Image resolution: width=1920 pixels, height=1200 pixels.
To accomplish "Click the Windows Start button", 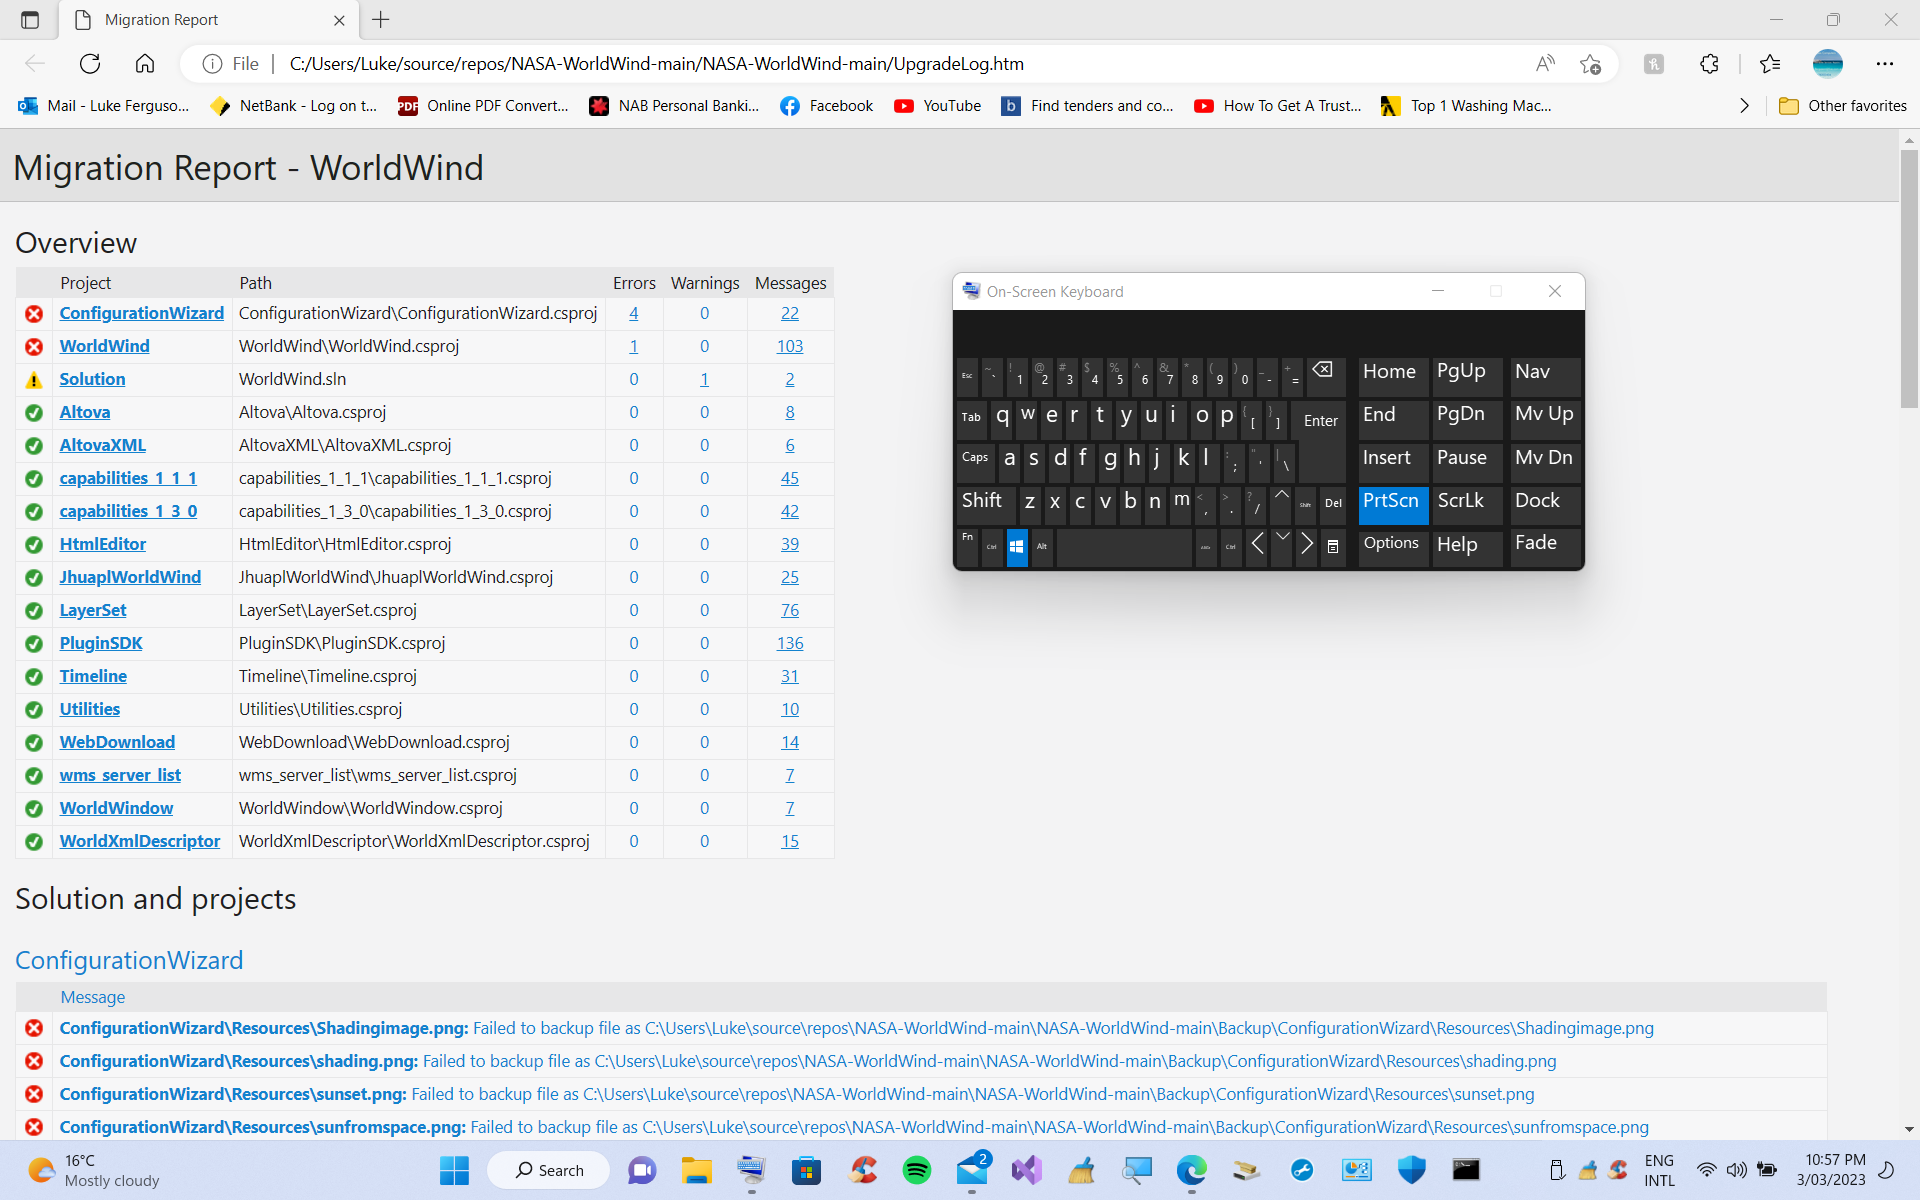I will (x=454, y=1170).
